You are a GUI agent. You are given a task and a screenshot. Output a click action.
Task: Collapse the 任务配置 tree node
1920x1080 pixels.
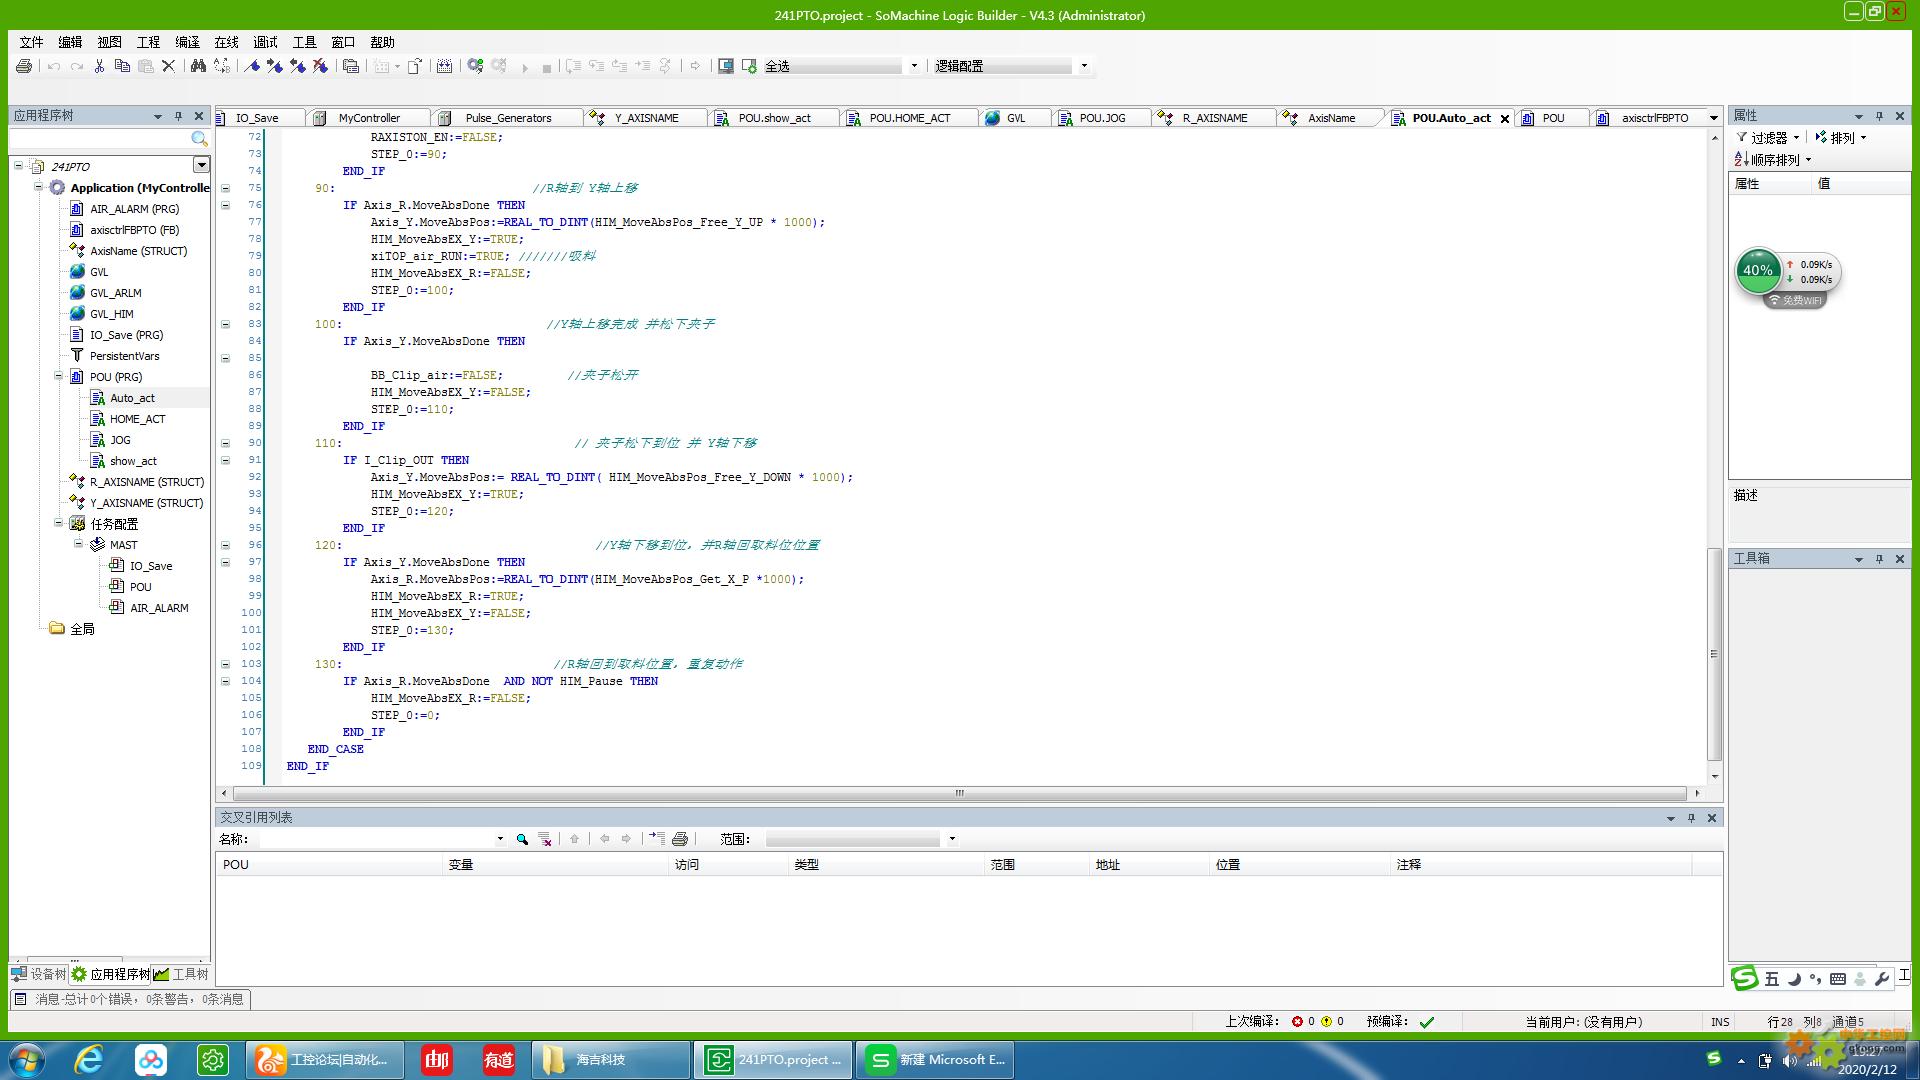pyautogui.click(x=58, y=523)
